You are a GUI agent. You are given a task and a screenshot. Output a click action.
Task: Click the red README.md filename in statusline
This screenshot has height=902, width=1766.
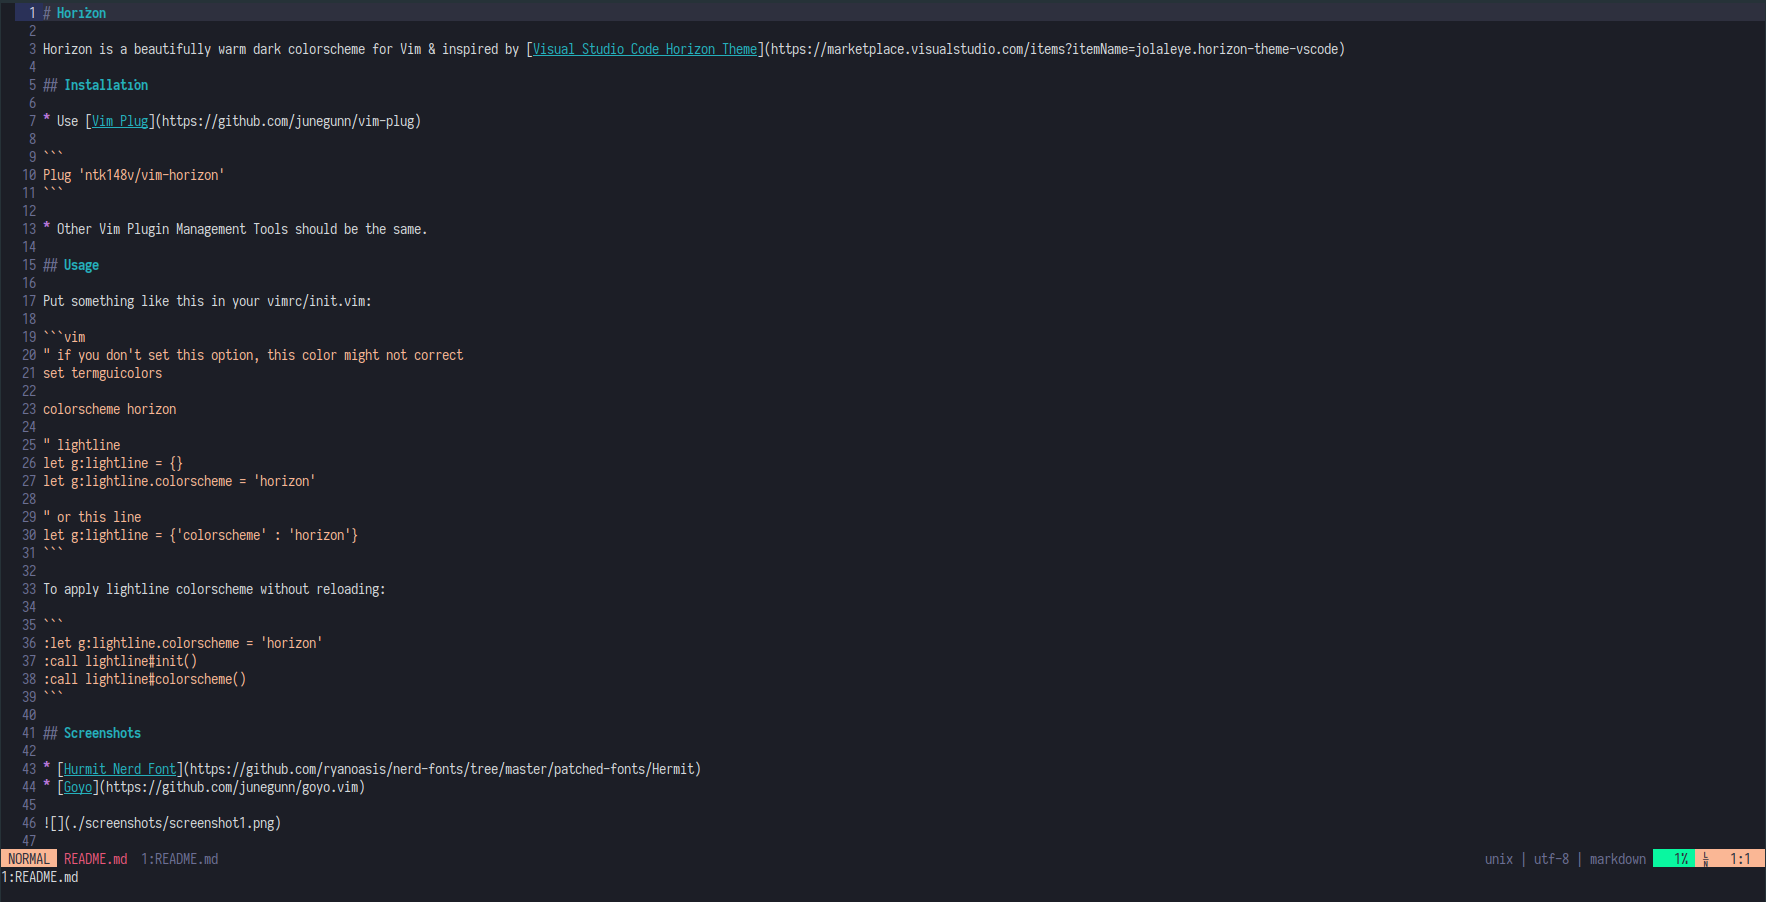pyautogui.click(x=96, y=859)
